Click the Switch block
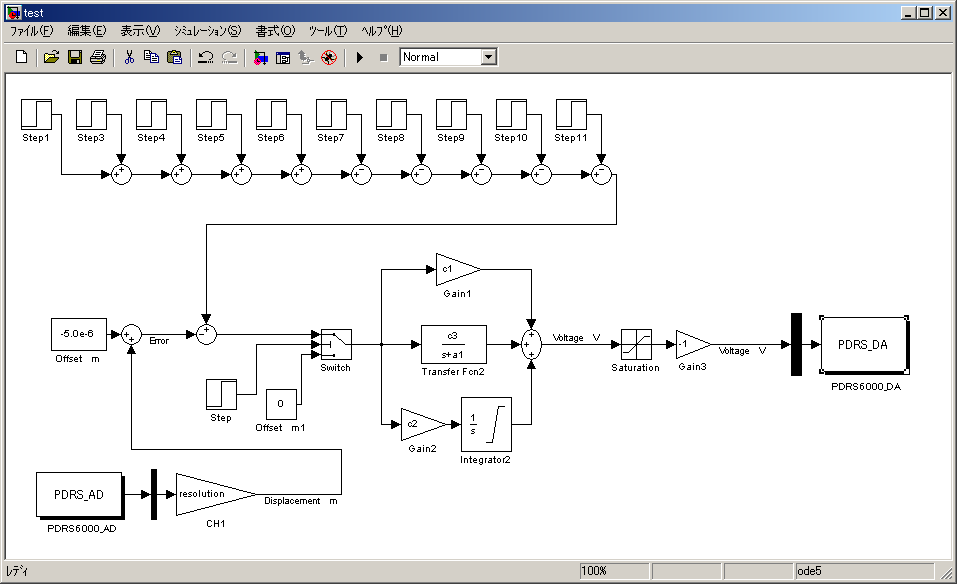 pos(336,344)
